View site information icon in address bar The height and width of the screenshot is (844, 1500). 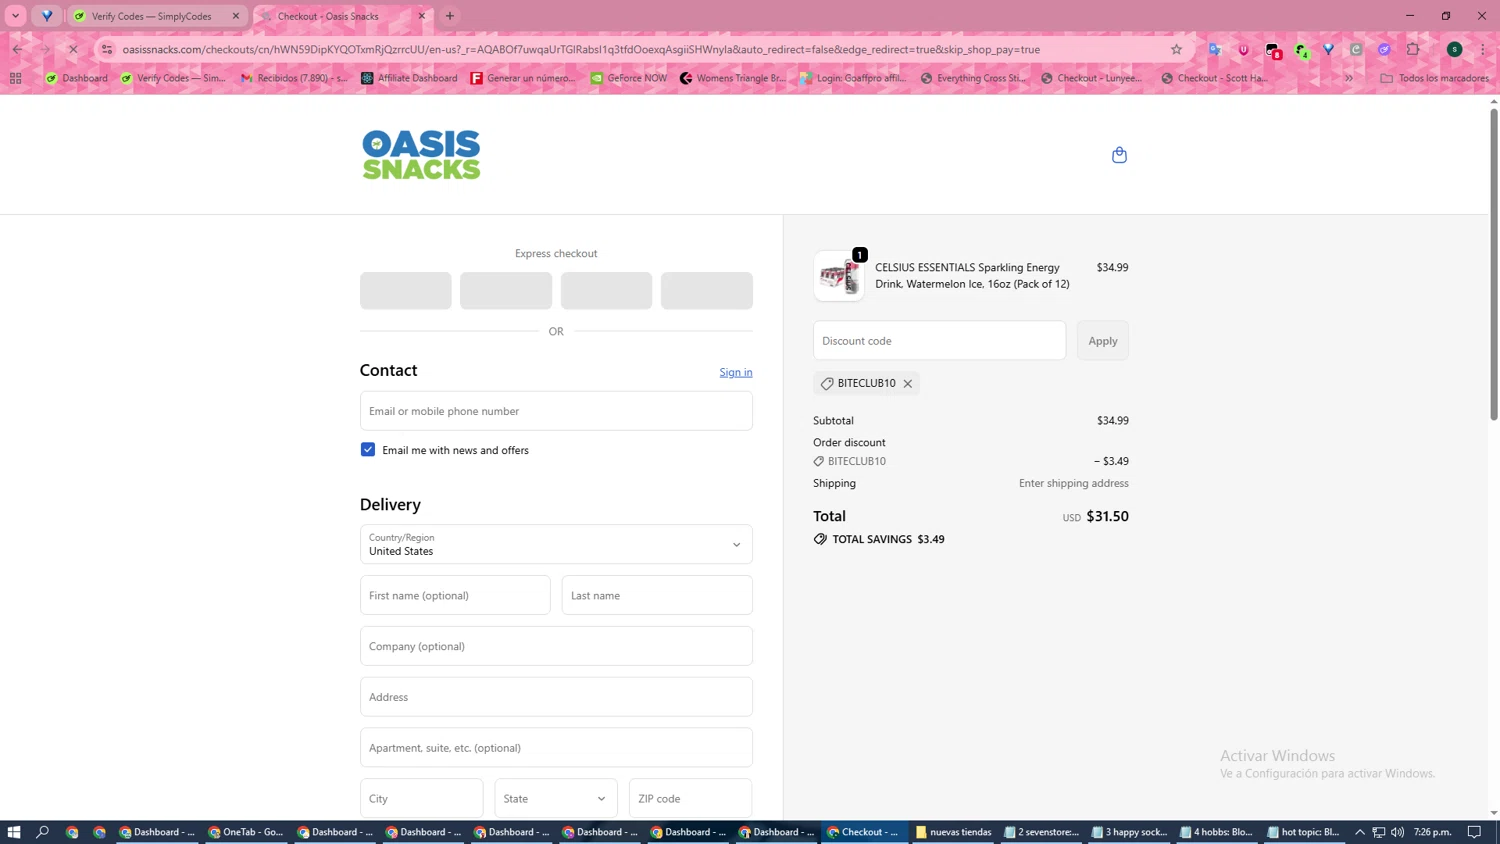point(107,49)
